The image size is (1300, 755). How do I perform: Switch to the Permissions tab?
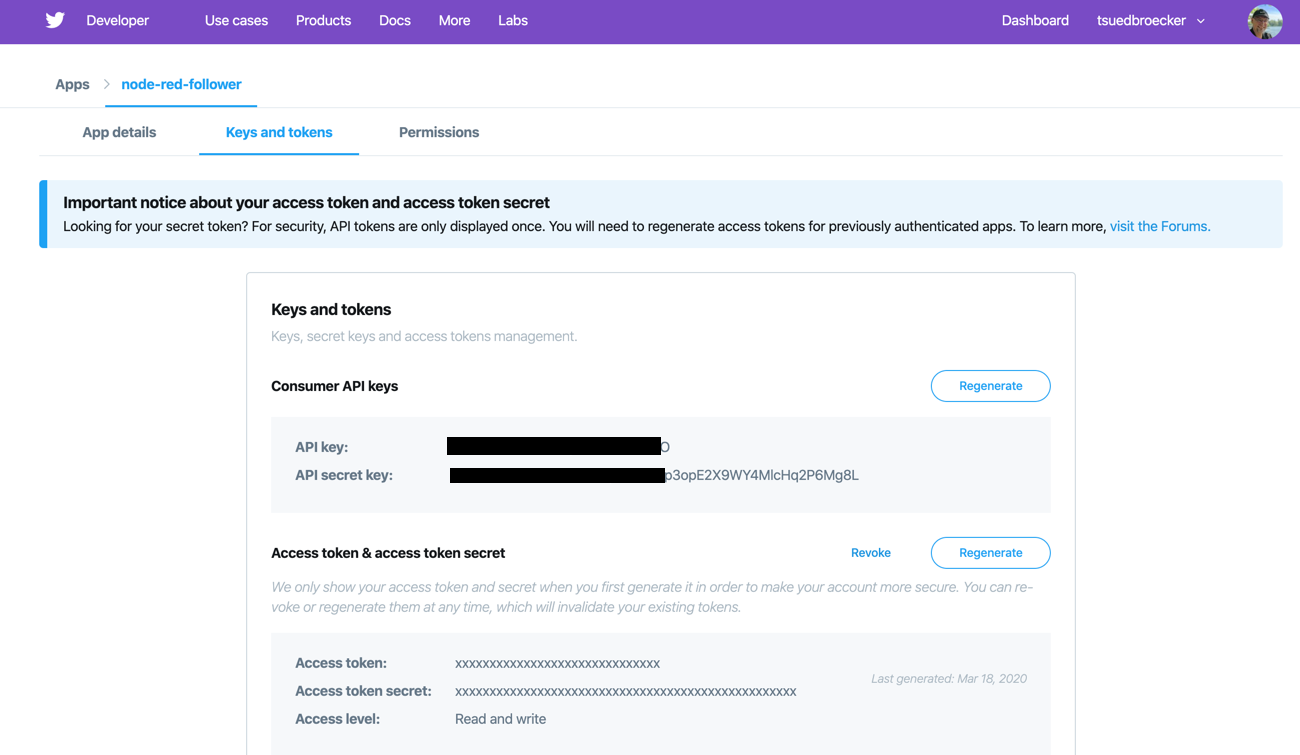[439, 132]
